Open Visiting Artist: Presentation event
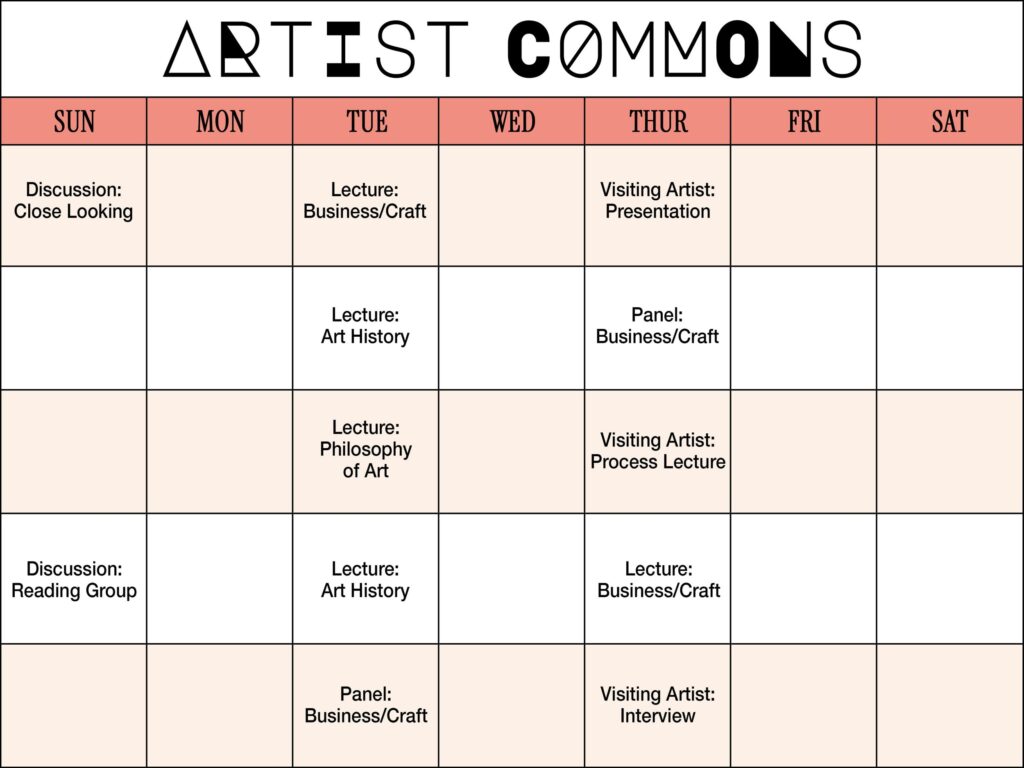This screenshot has width=1024, height=768. coord(658,200)
